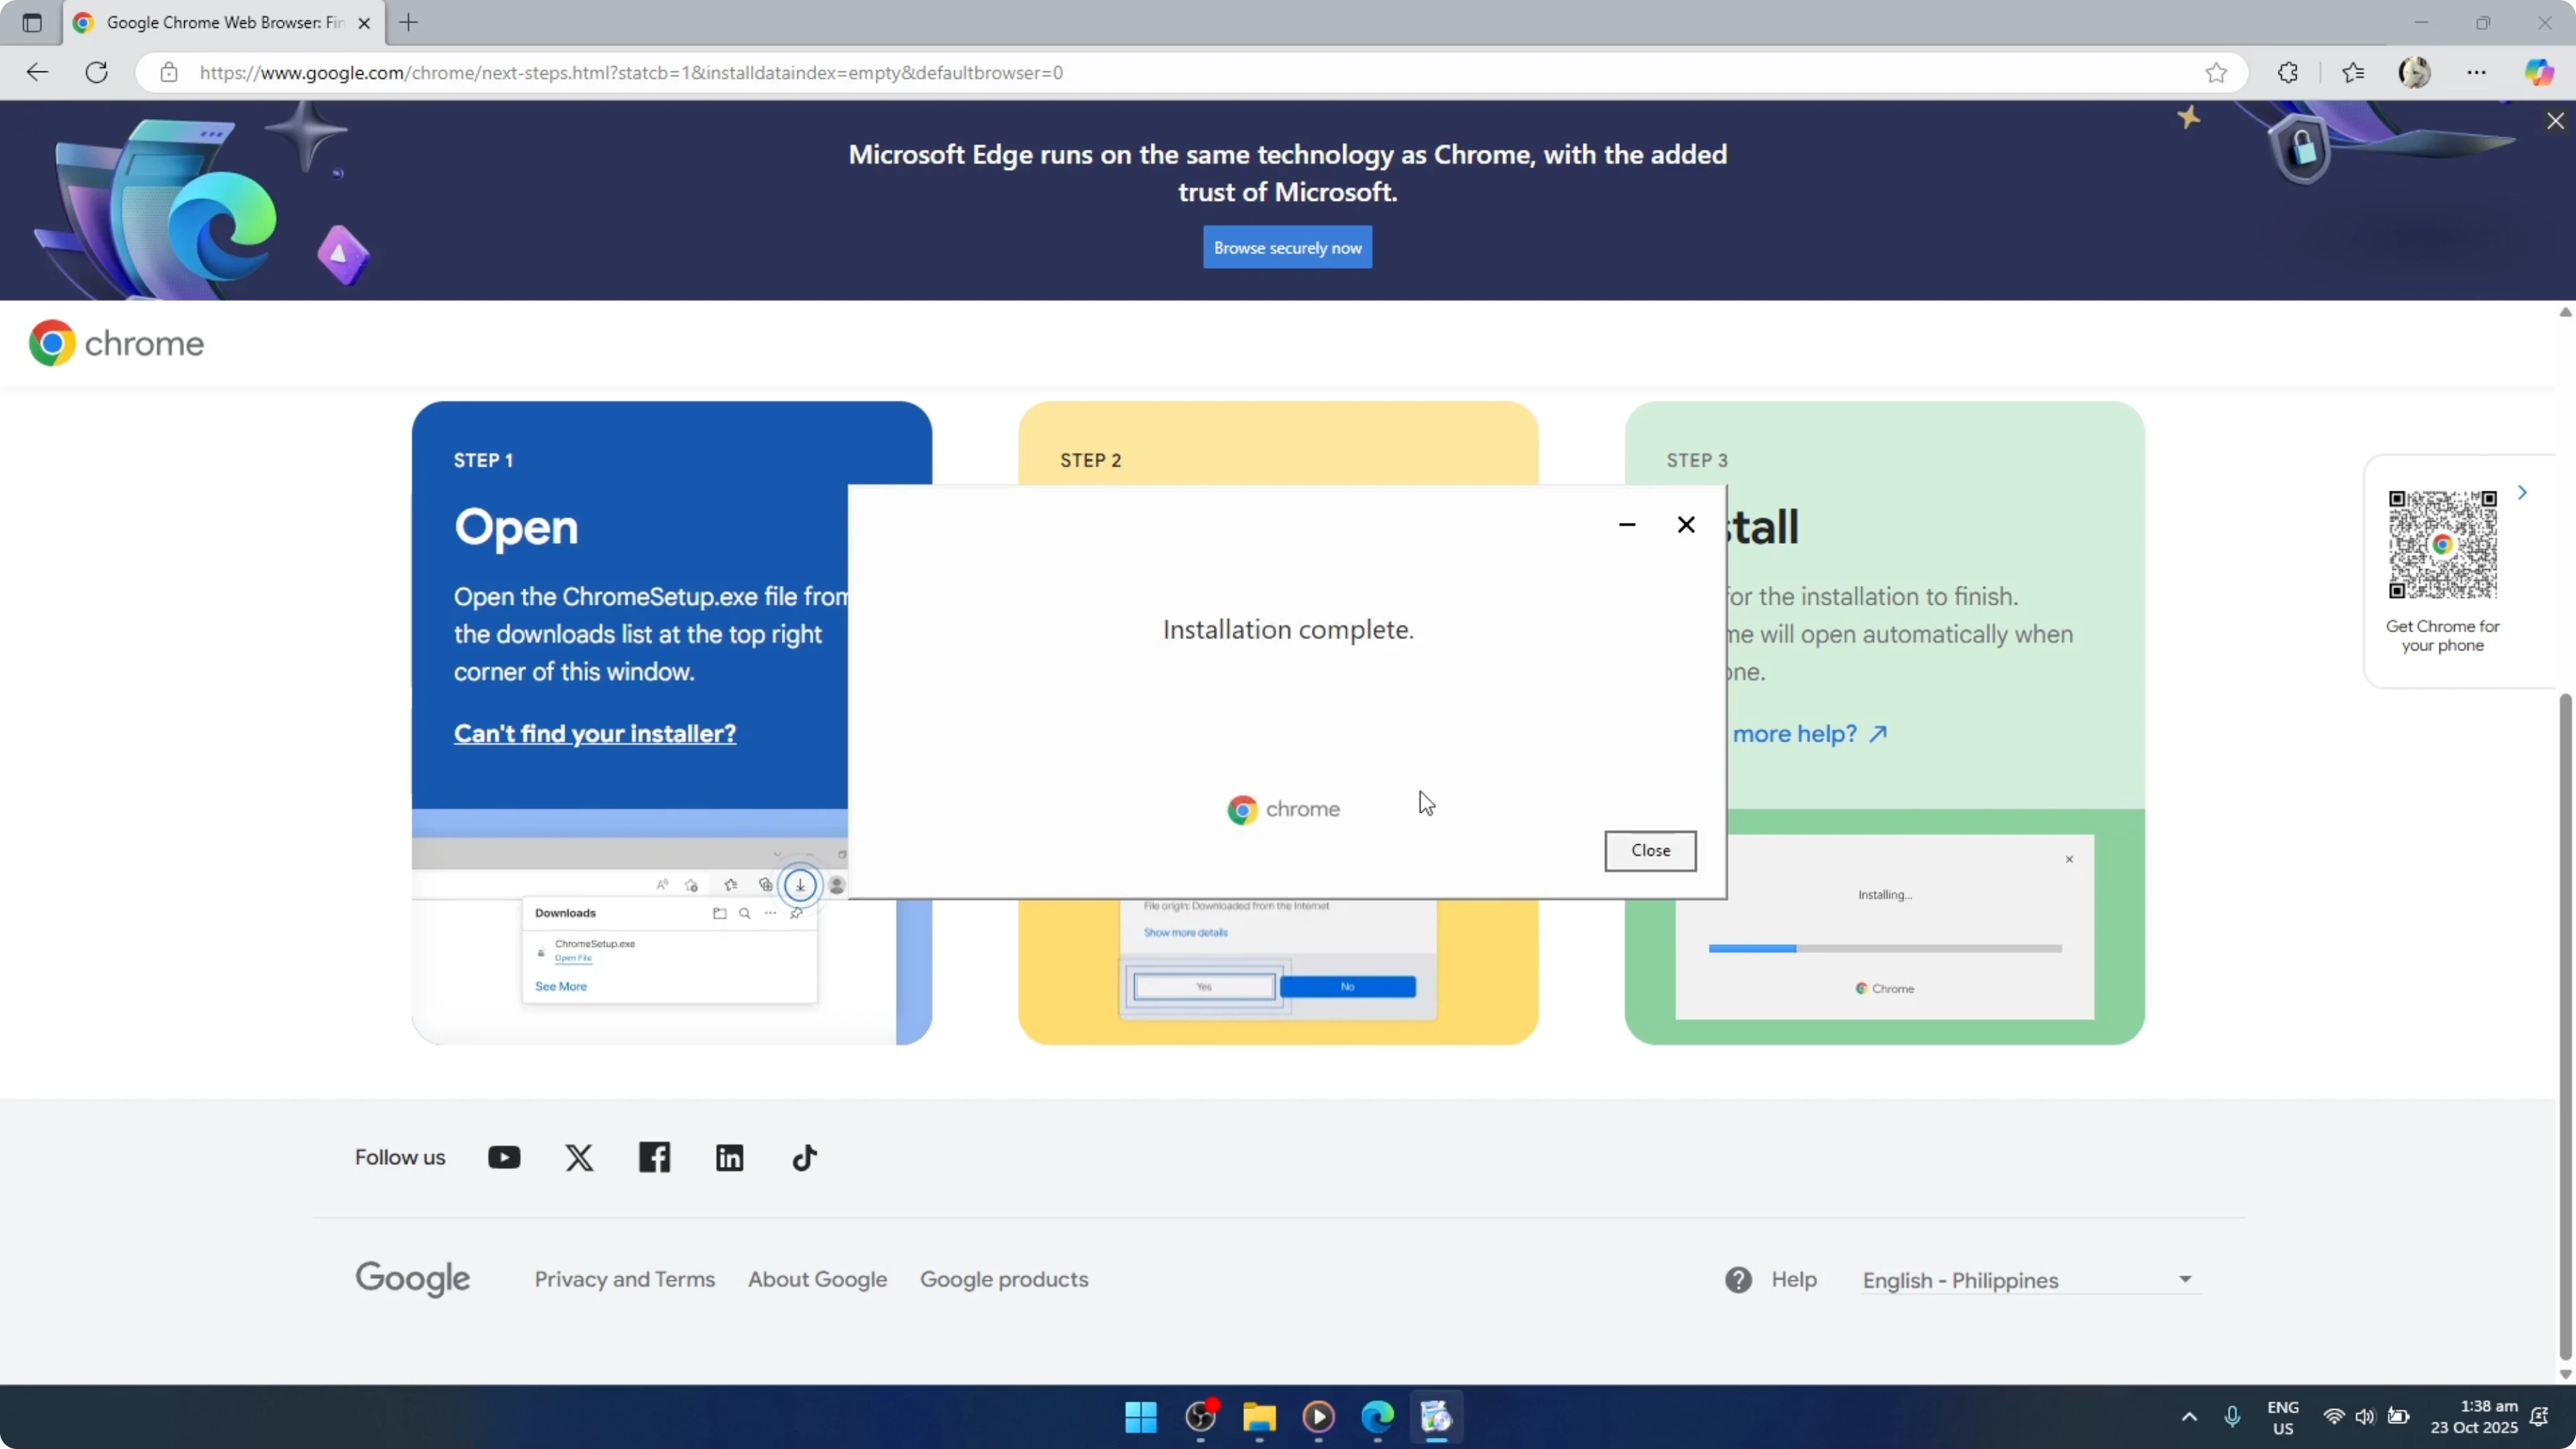
Task: Open Chrome's YouTube page
Action: point(504,1157)
